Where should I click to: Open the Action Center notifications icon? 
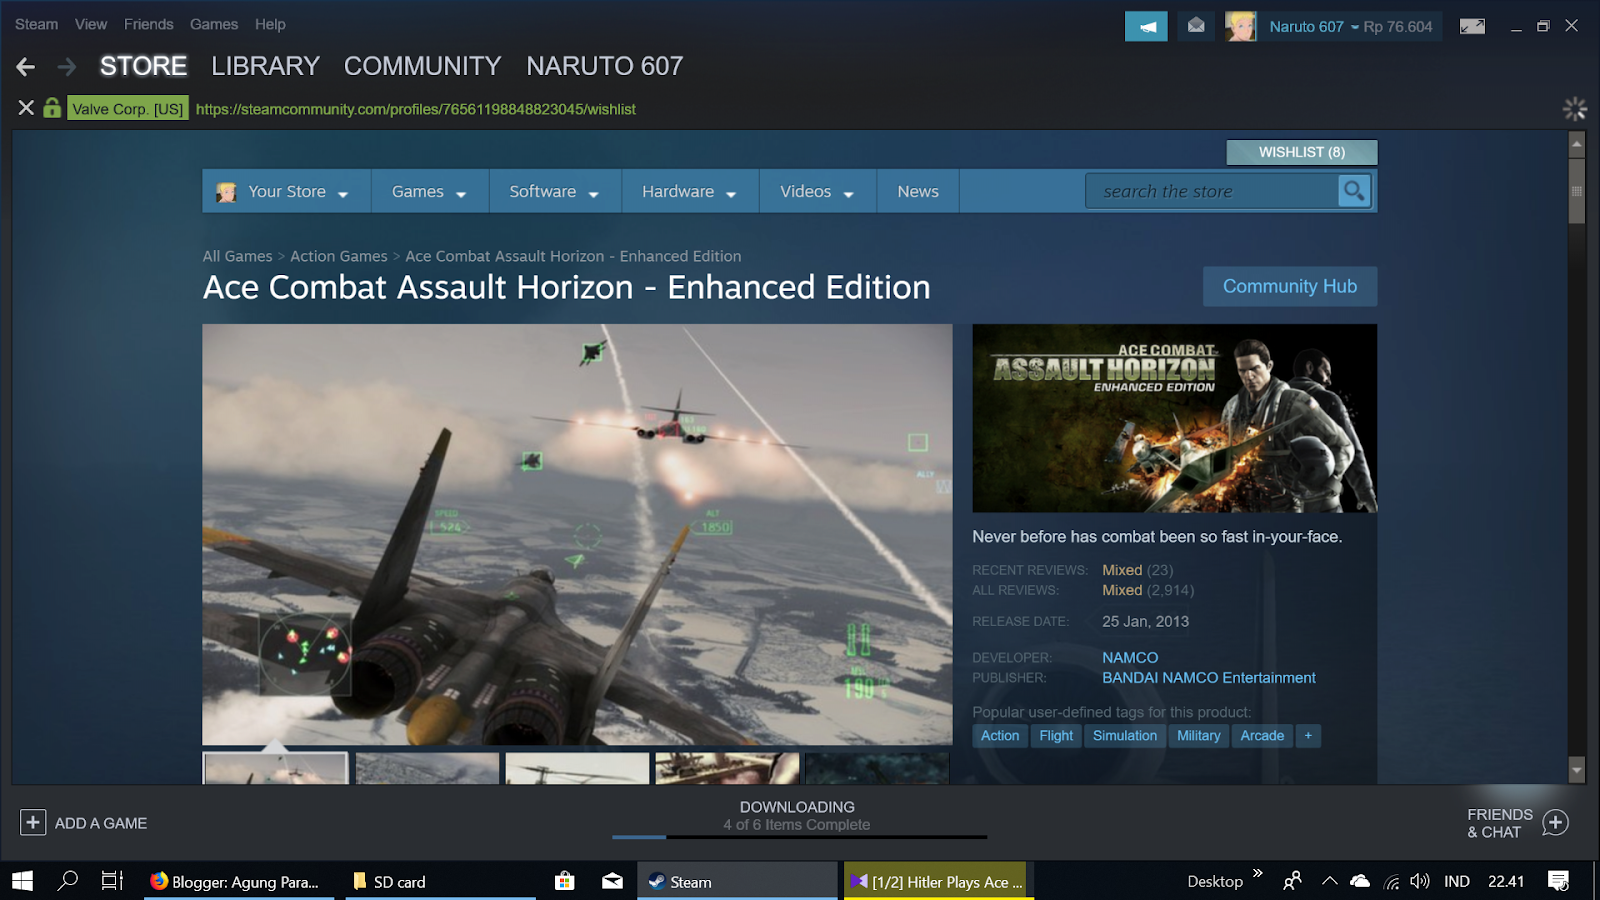pyautogui.click(x=1558, y=881)
